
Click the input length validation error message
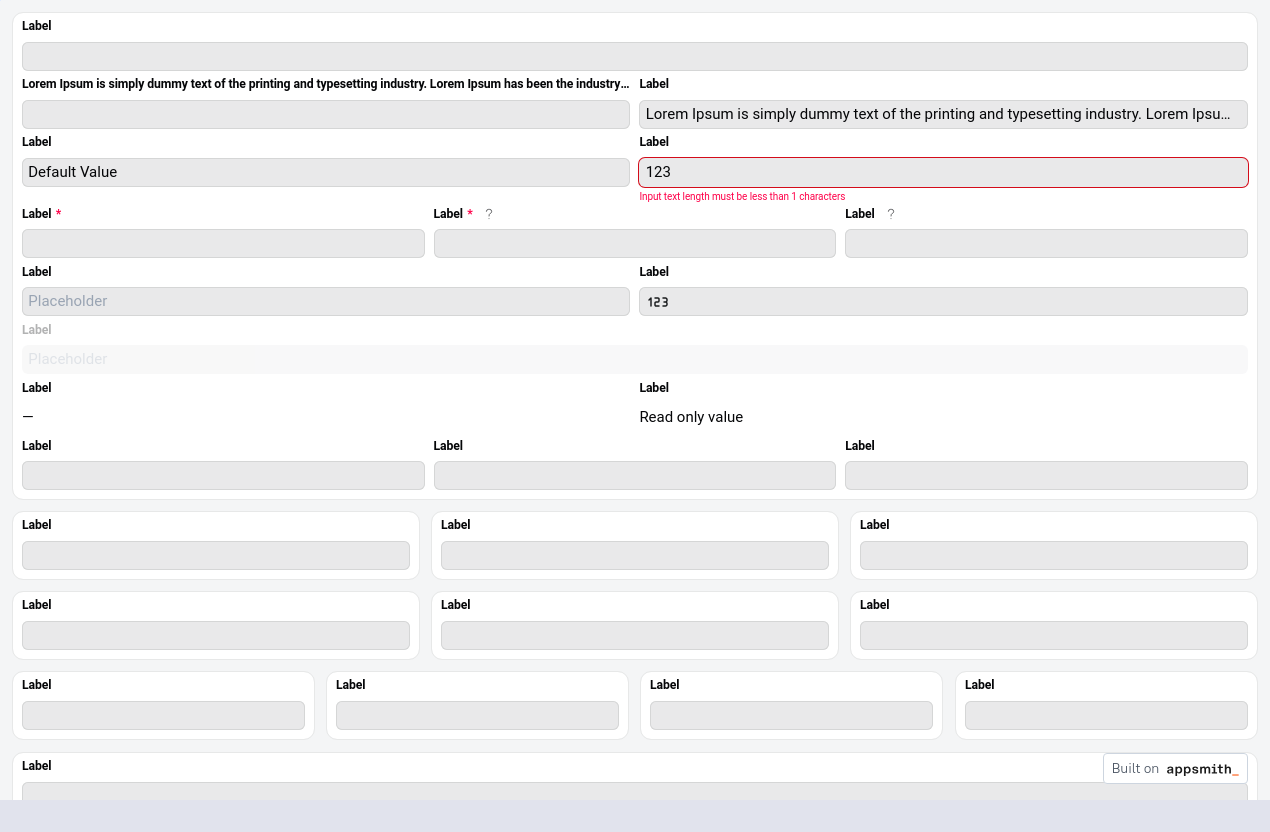[x=742, y=197]
